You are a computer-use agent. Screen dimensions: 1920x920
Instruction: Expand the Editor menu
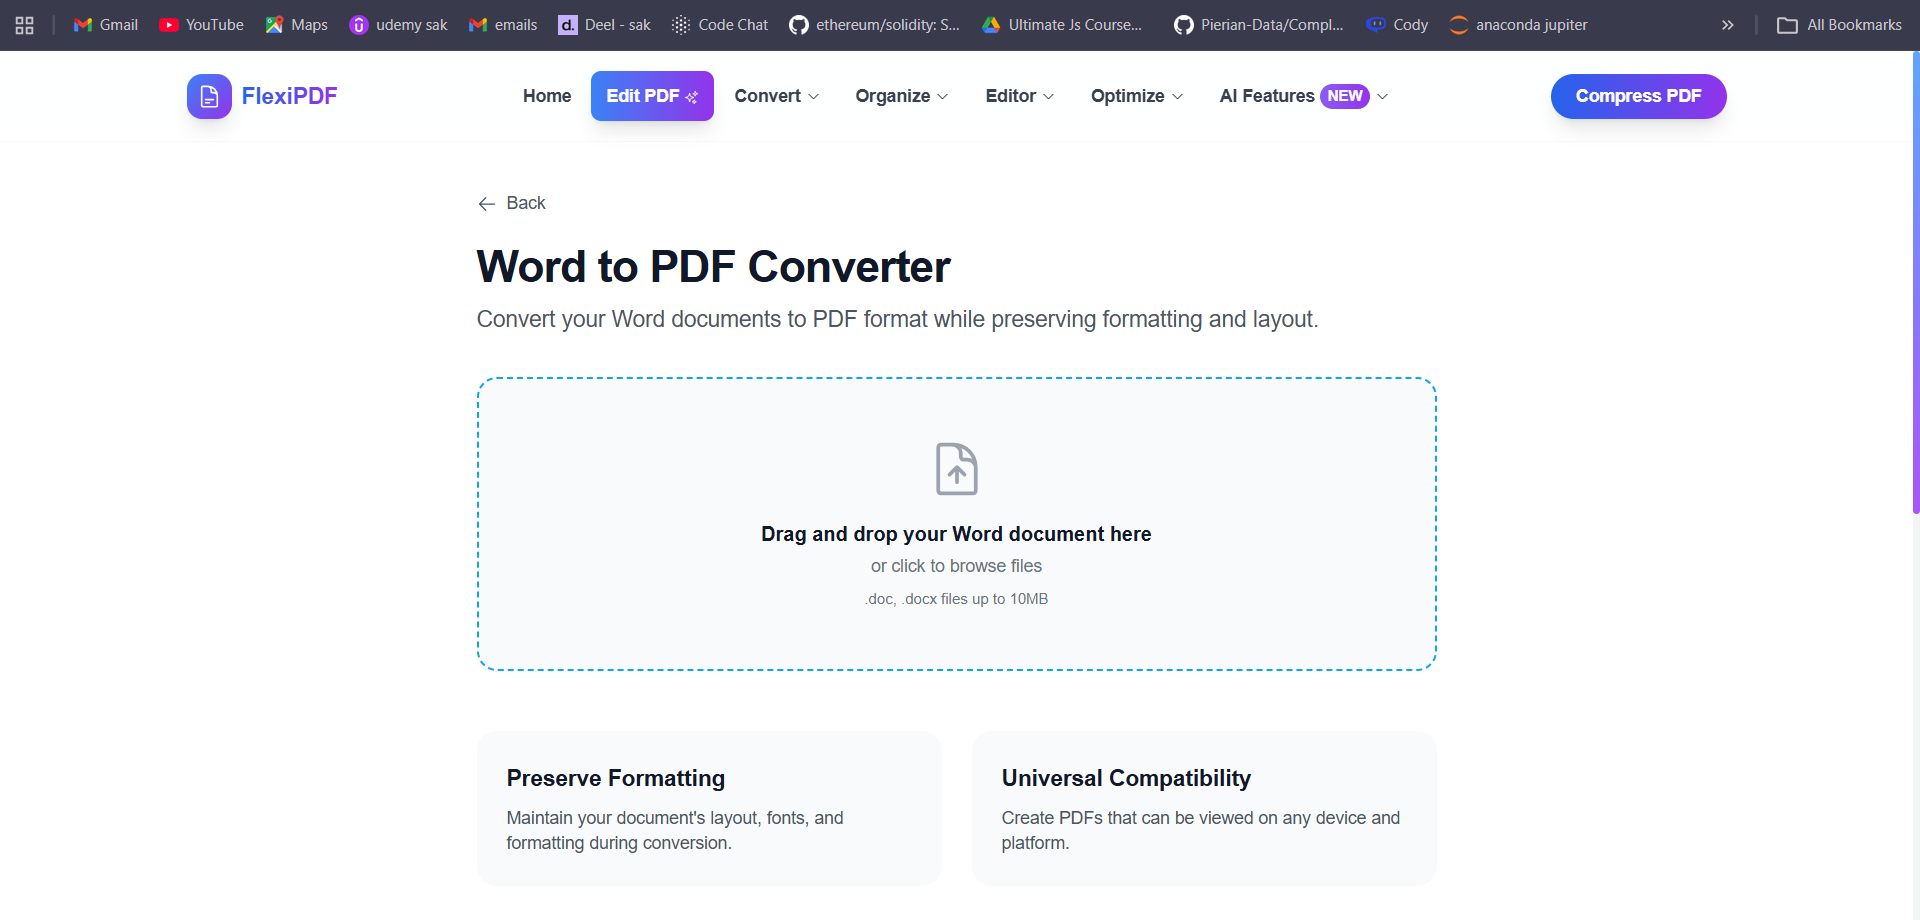pos(1019,96)
